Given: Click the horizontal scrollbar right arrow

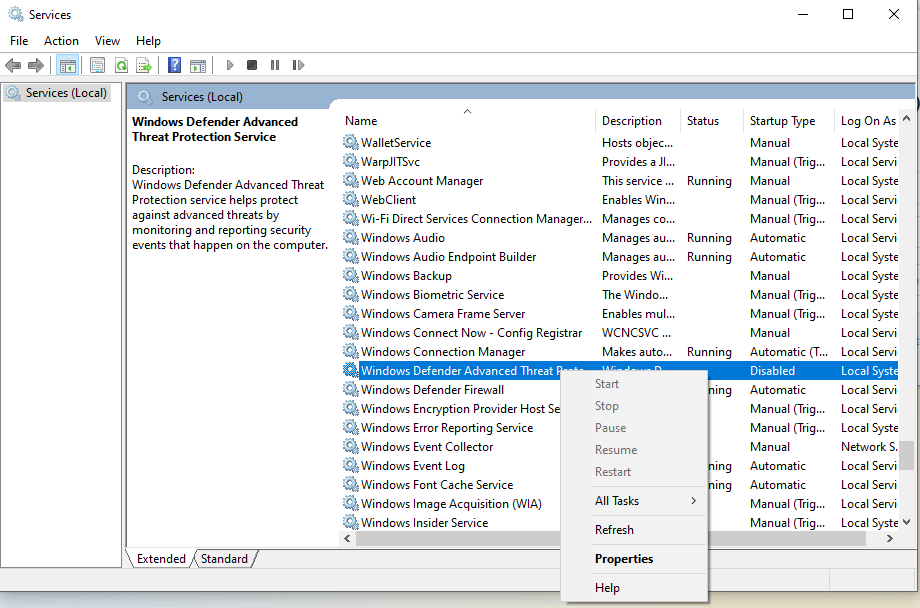Looking at the screenshot, I should click(890, 538).
